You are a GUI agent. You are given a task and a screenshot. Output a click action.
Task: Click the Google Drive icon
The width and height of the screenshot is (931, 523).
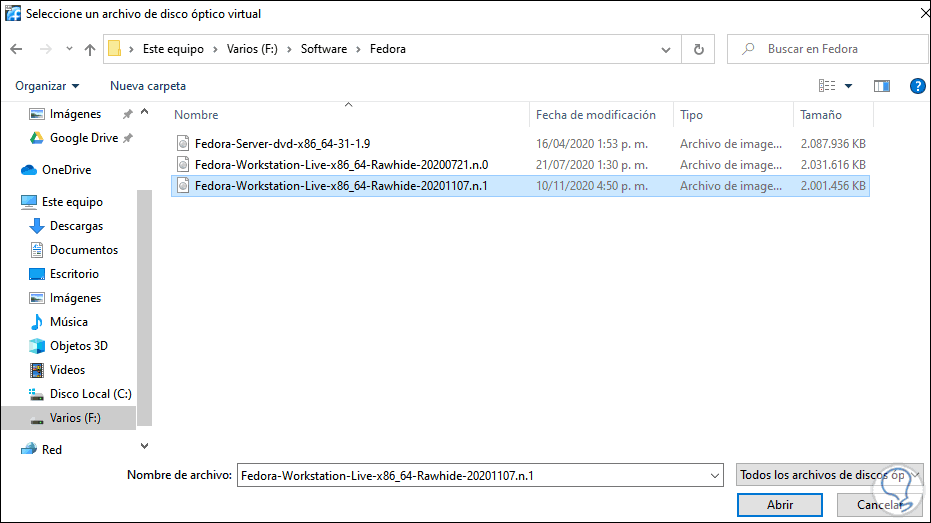tap(37, 138)
